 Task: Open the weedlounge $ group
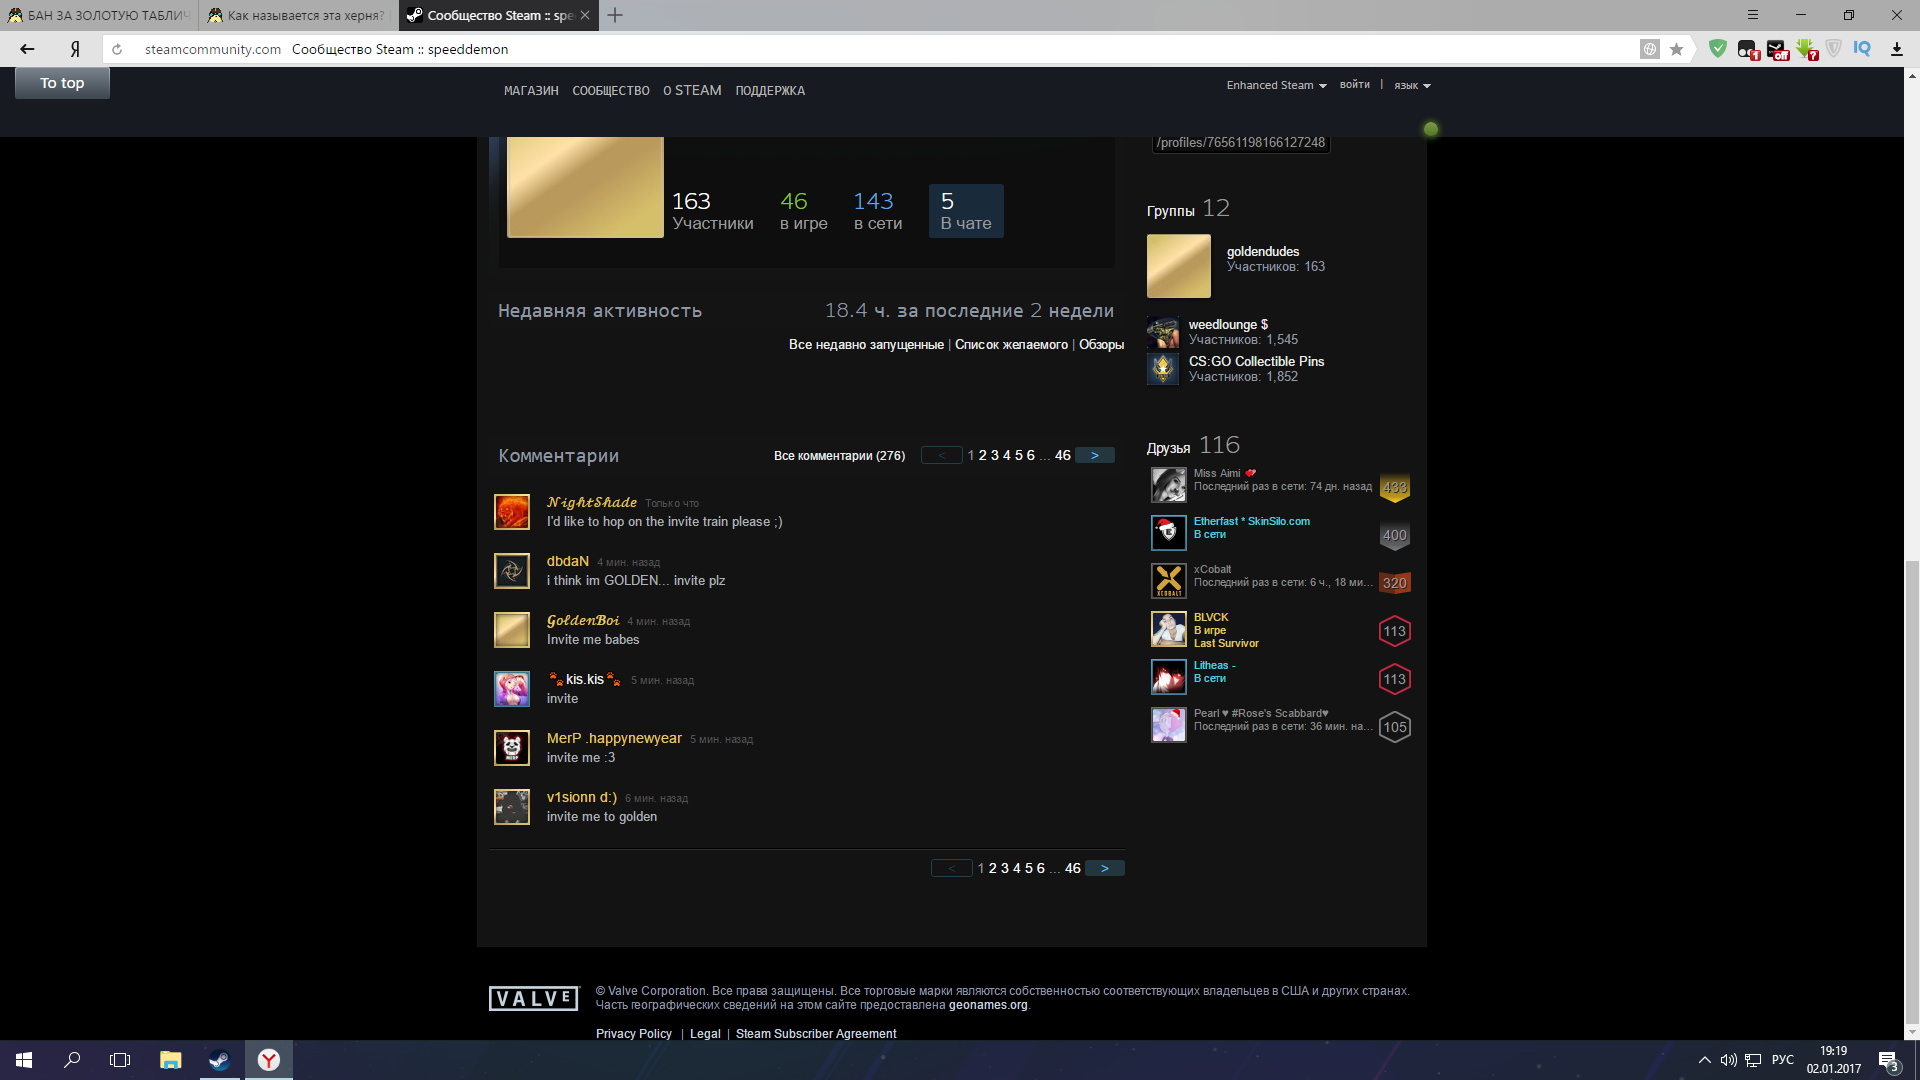(x=1228, y=325)
